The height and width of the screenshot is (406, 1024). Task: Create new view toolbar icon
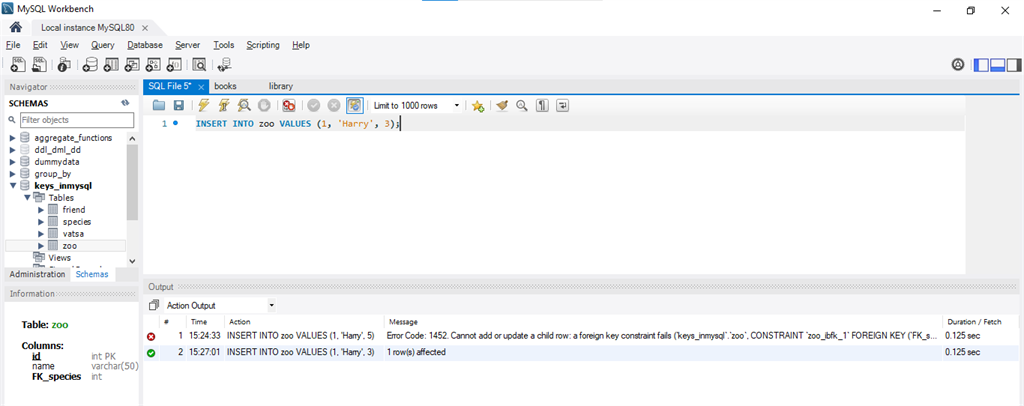(x=133, y=64)
